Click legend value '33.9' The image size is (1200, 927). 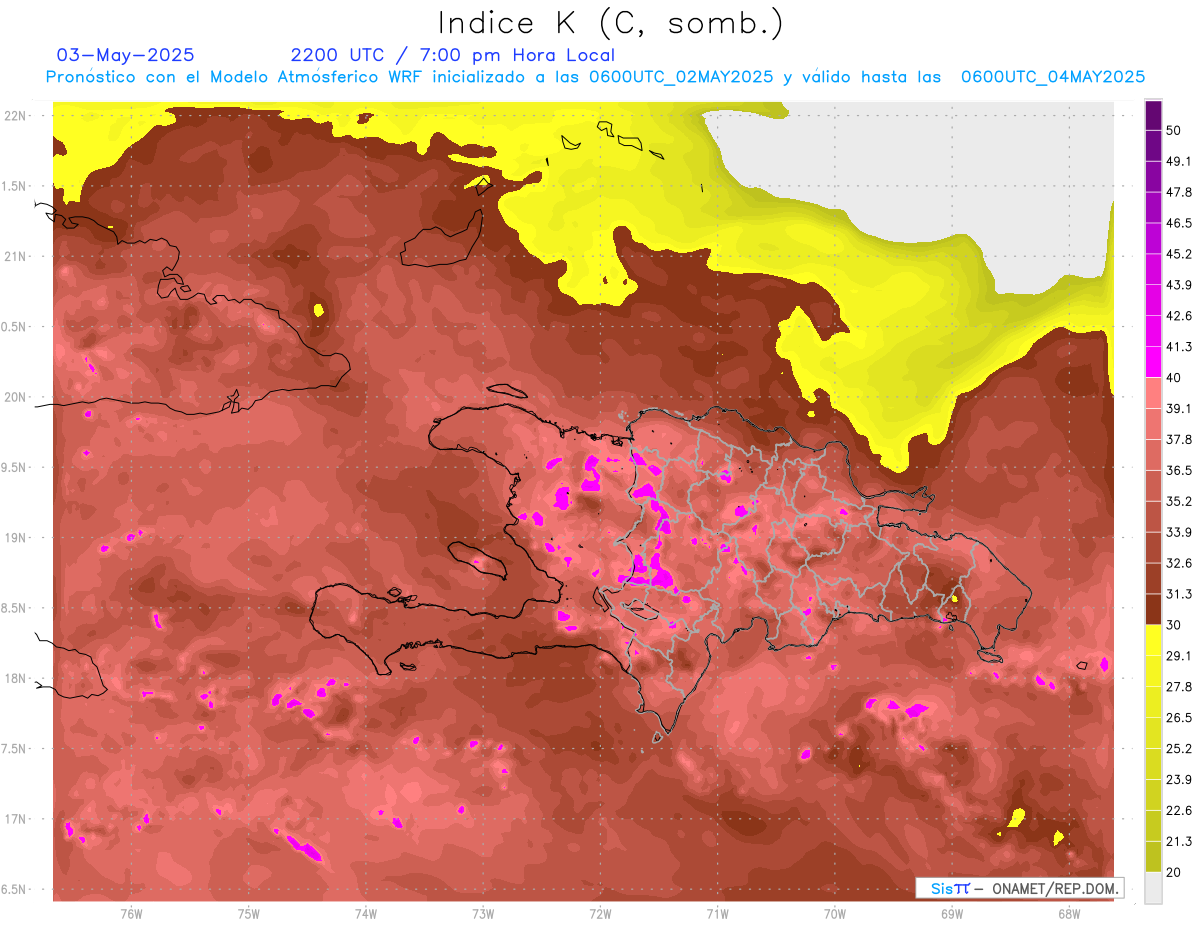[x=1179, y=532]
